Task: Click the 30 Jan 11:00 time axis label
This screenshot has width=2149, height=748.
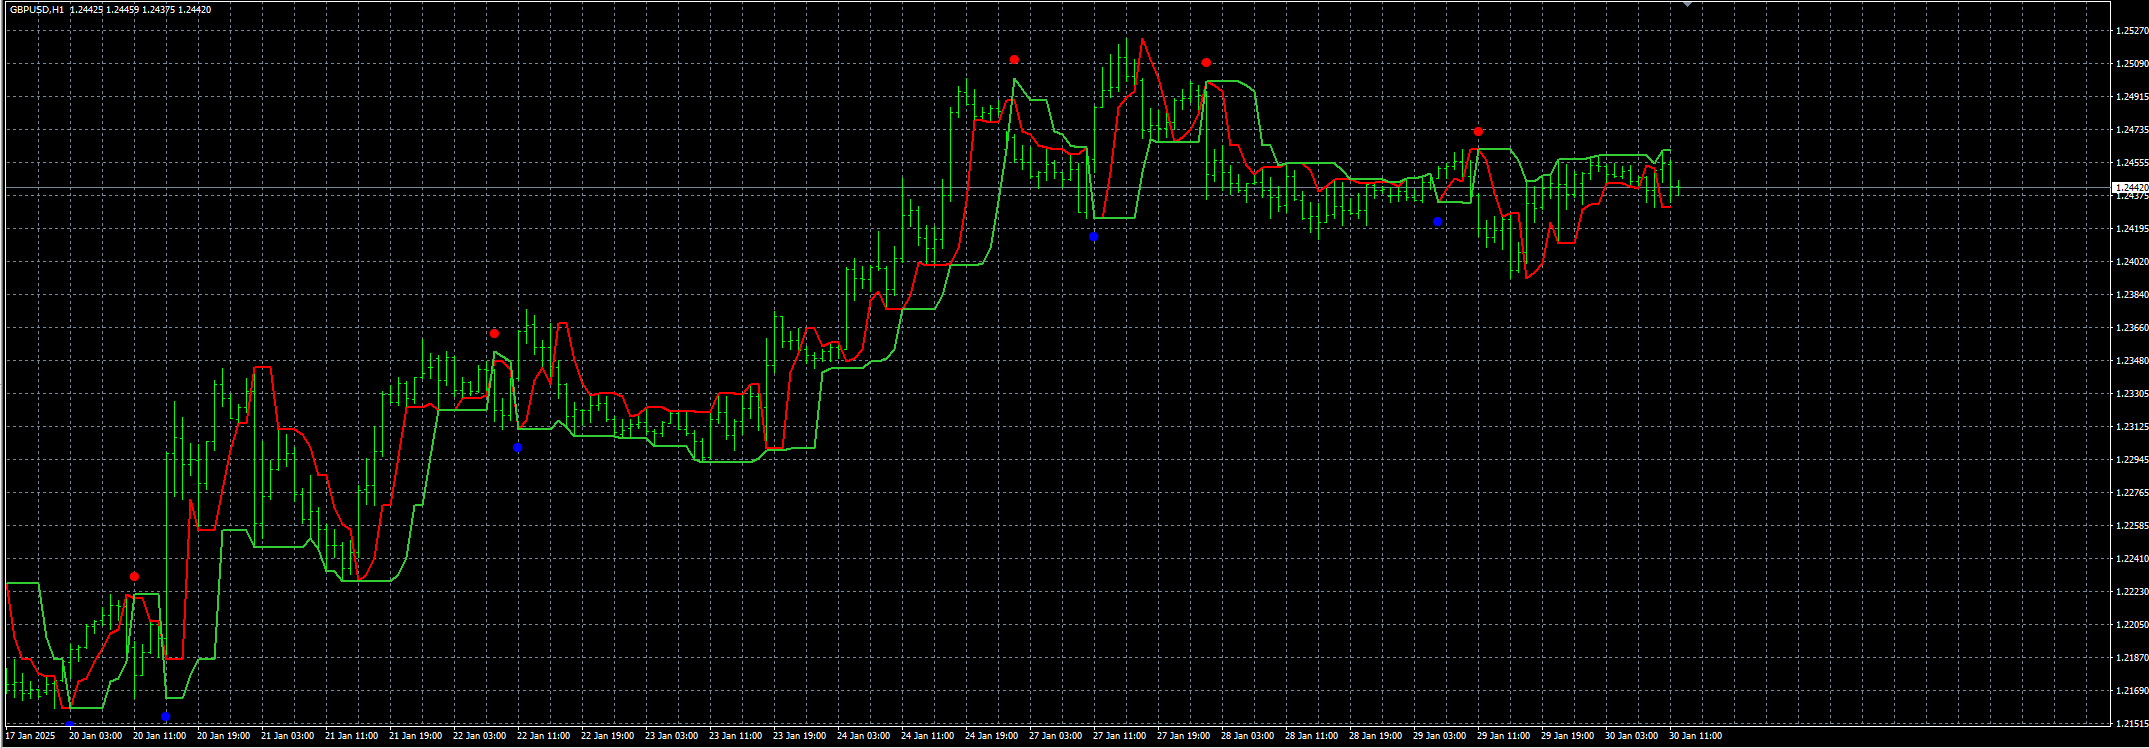Action: pos(1695,736)
